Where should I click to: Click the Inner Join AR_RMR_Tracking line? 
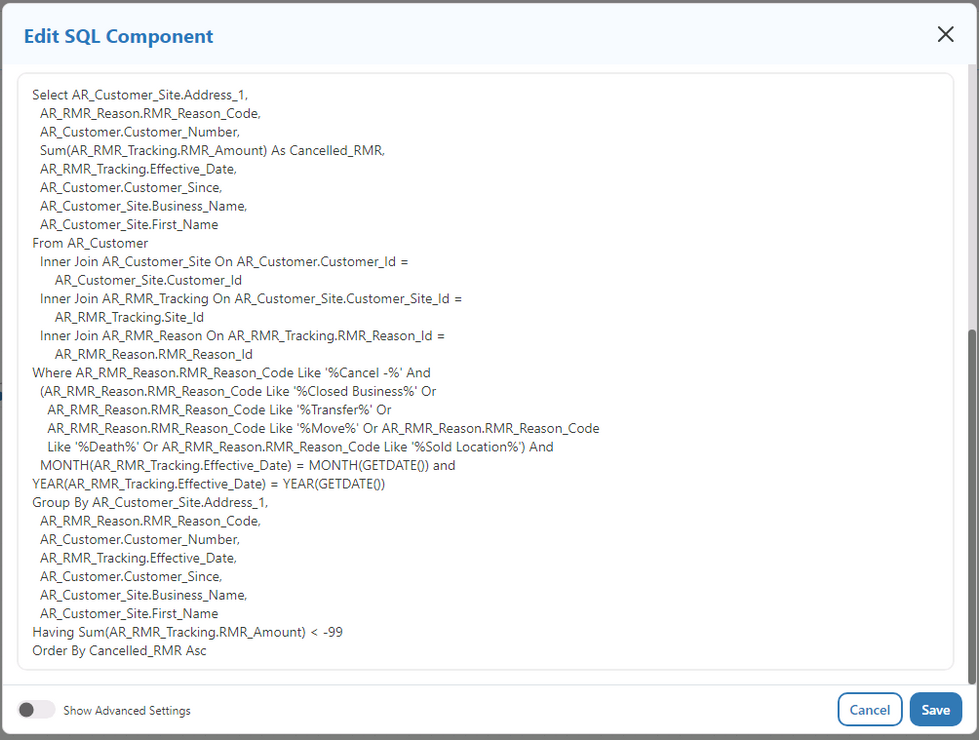pos(250,298)
